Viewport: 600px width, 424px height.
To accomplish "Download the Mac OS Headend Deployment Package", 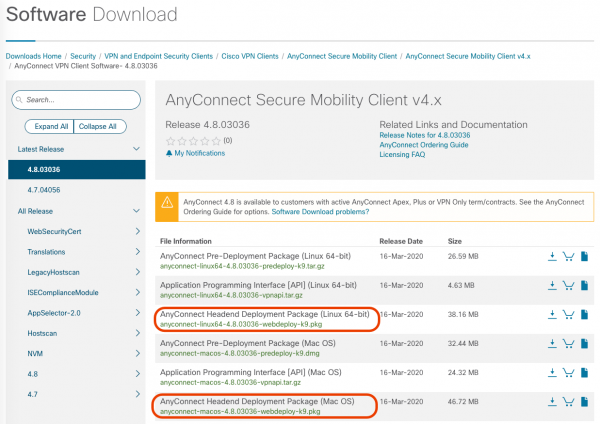I will click(x=551, y=402).
